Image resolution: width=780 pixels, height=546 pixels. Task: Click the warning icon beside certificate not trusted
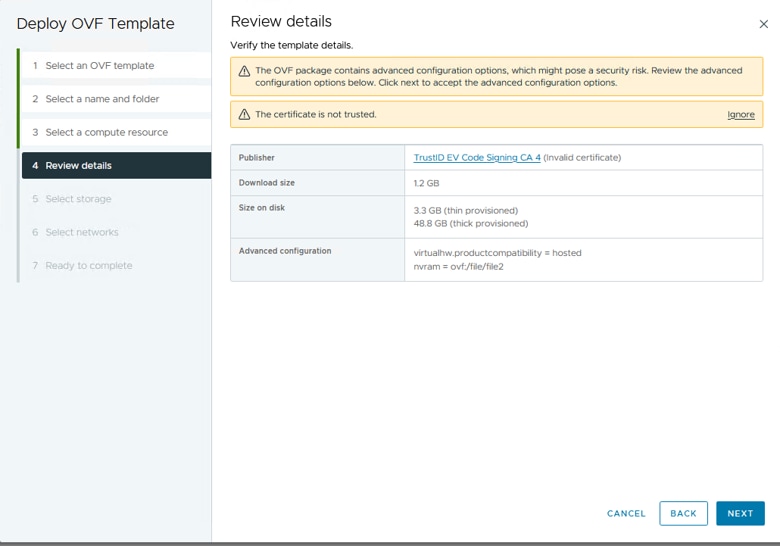tap(244, 114)
